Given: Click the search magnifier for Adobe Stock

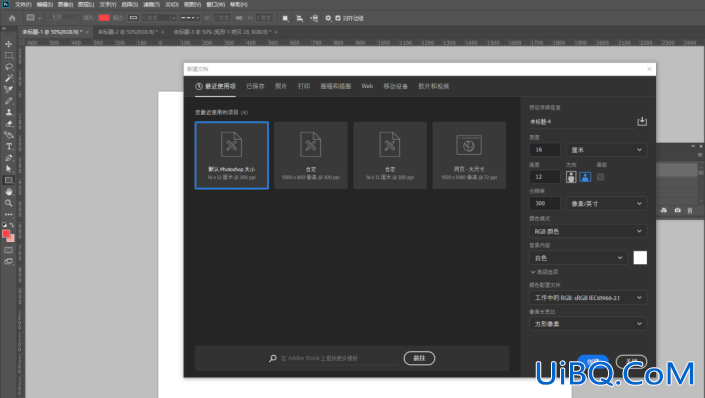Looking at the screenshot, I should pyautogui.click(x=272, y=358).
